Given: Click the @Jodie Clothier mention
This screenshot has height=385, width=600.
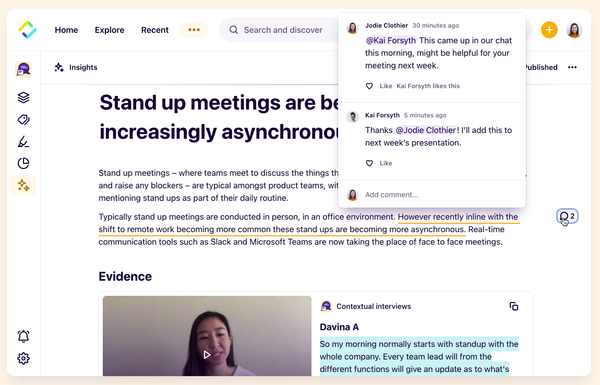Looking at the screenshot, I should [x=426, y=130].
